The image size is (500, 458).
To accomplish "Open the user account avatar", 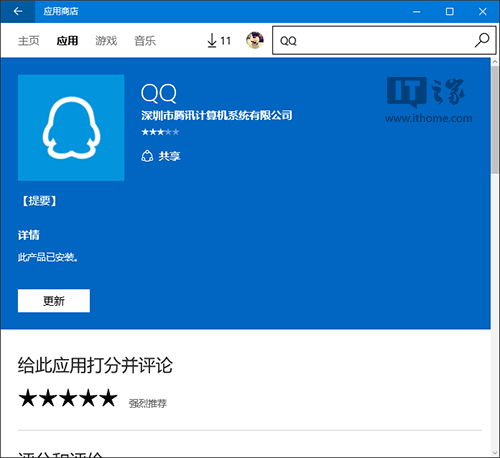I will pos(255,40).
